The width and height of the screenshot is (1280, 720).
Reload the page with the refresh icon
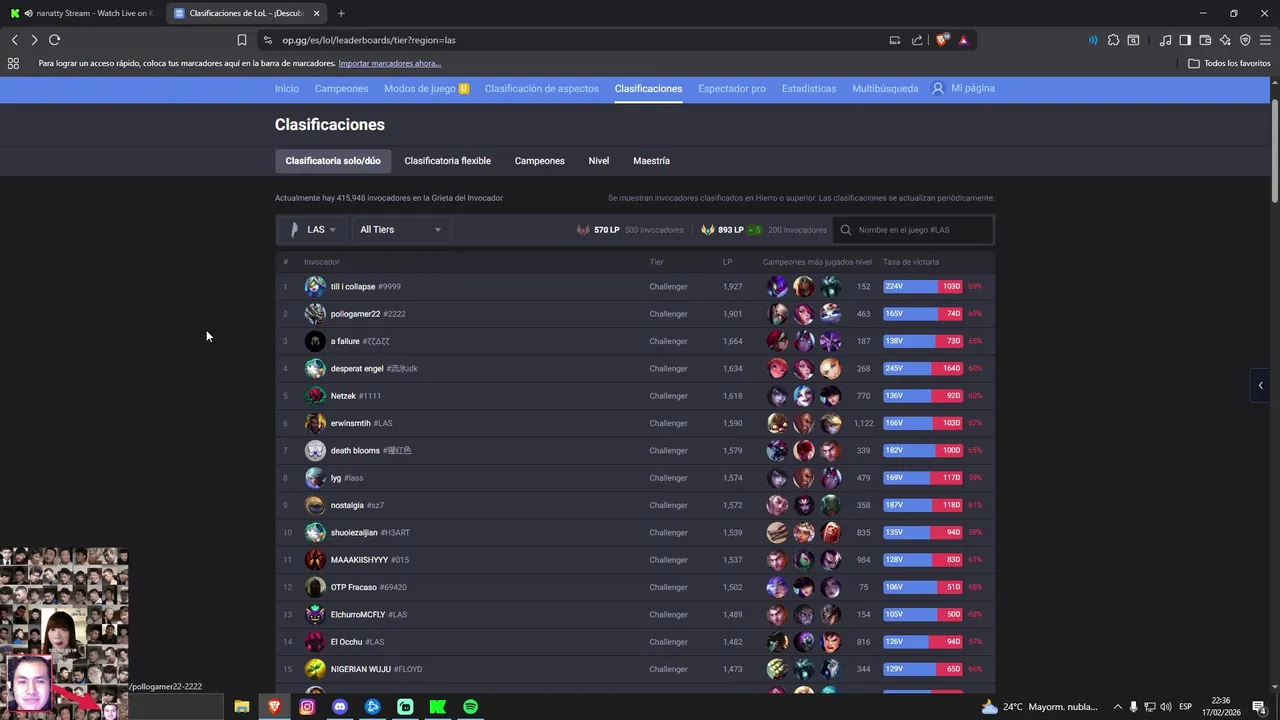point(54,40)
